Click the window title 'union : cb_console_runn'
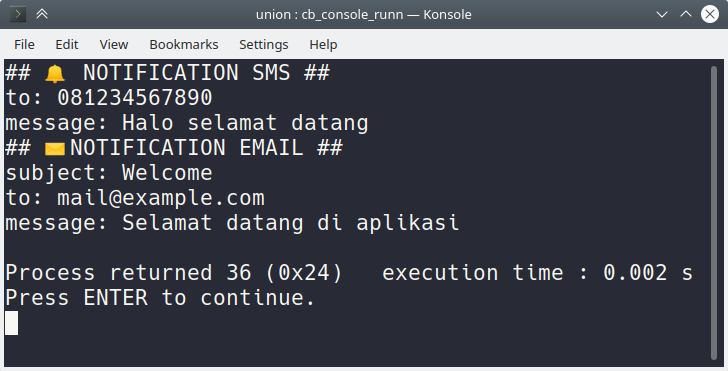728x371 pixels. [x=330, y=15]
